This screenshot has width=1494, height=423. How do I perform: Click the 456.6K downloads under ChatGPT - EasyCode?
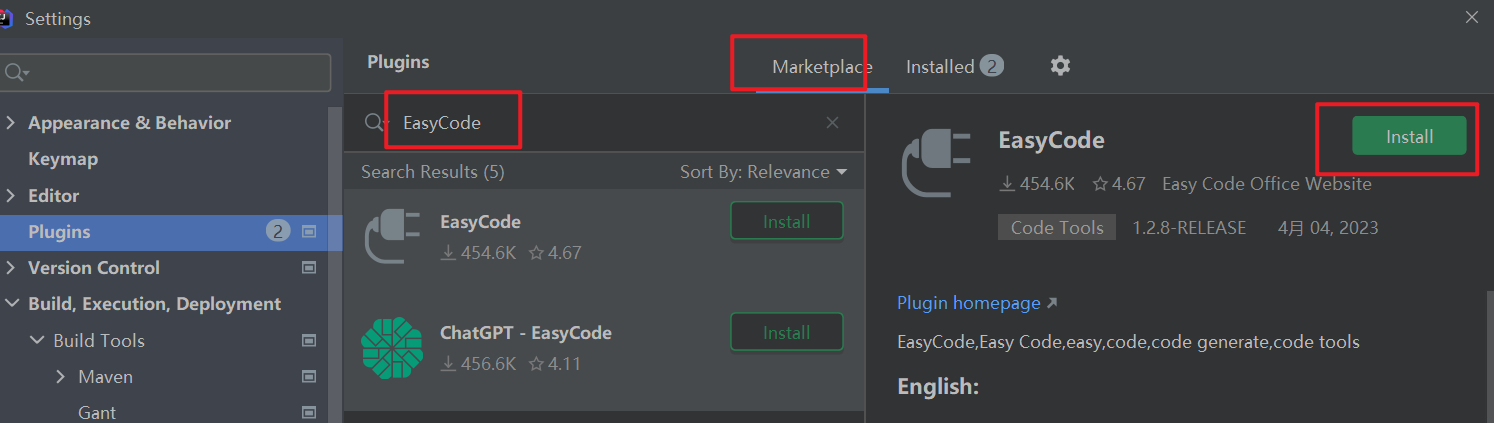coord(478,364)
